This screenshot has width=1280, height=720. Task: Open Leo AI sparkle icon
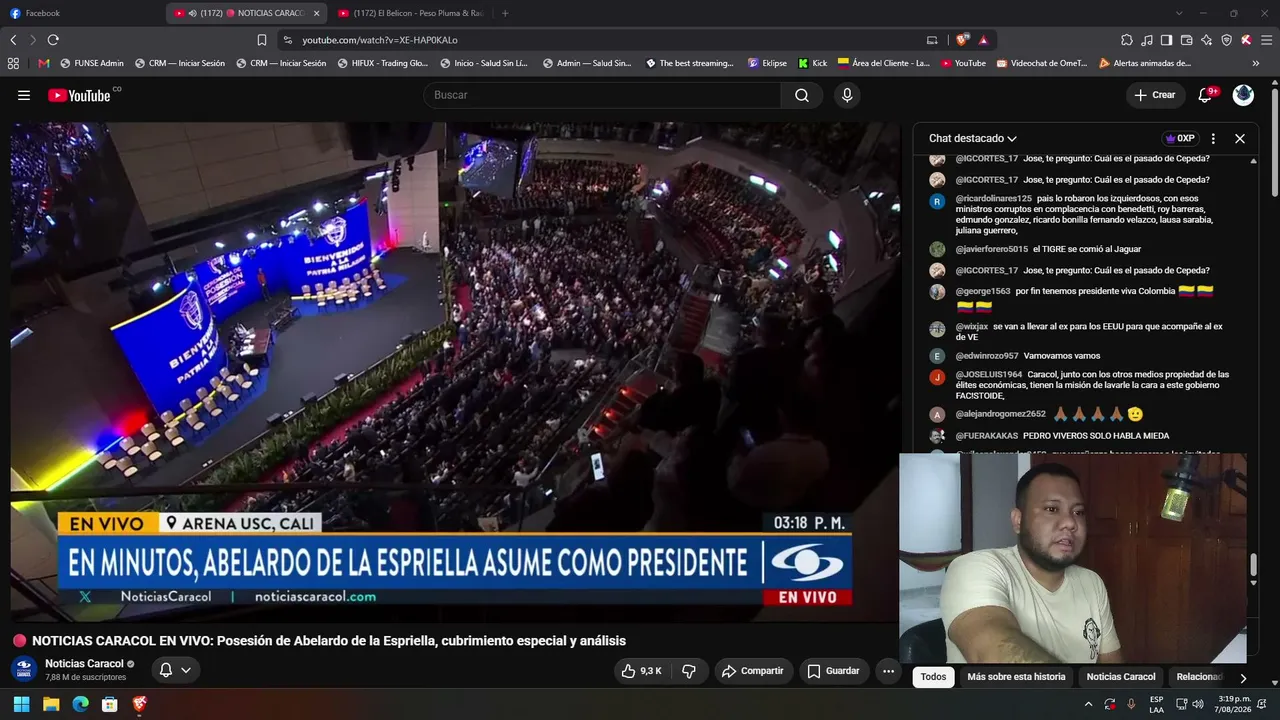click(x=1206, y=40)
